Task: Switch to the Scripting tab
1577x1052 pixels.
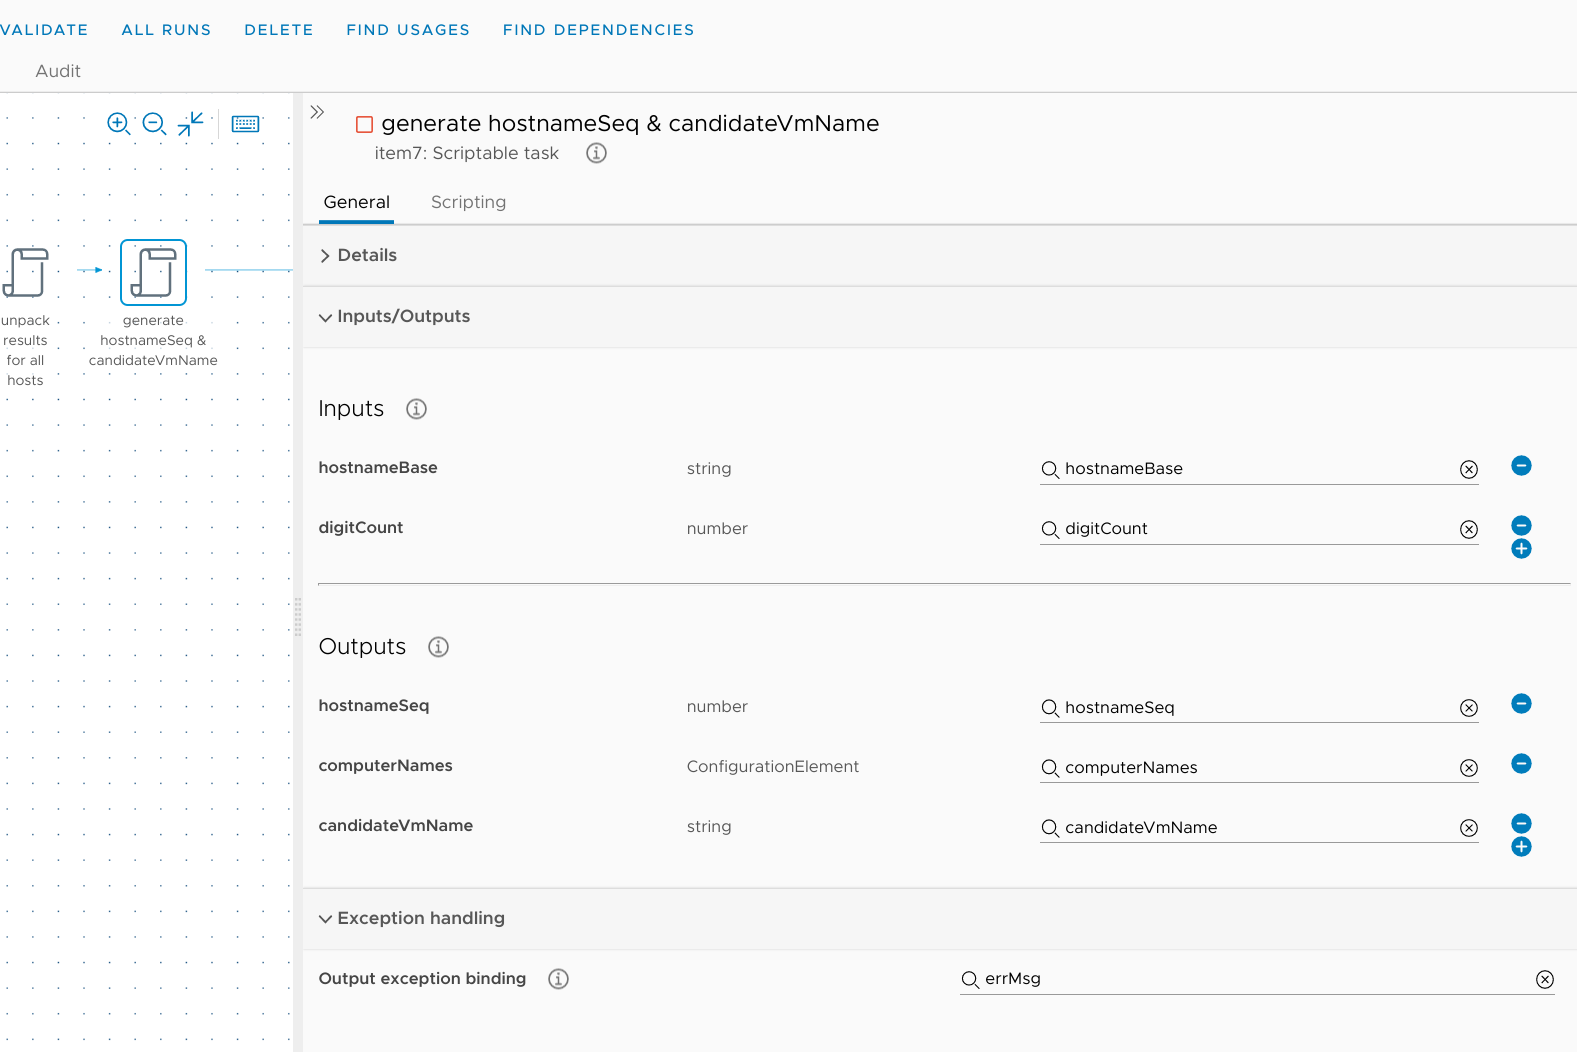Action: (468, 202)
